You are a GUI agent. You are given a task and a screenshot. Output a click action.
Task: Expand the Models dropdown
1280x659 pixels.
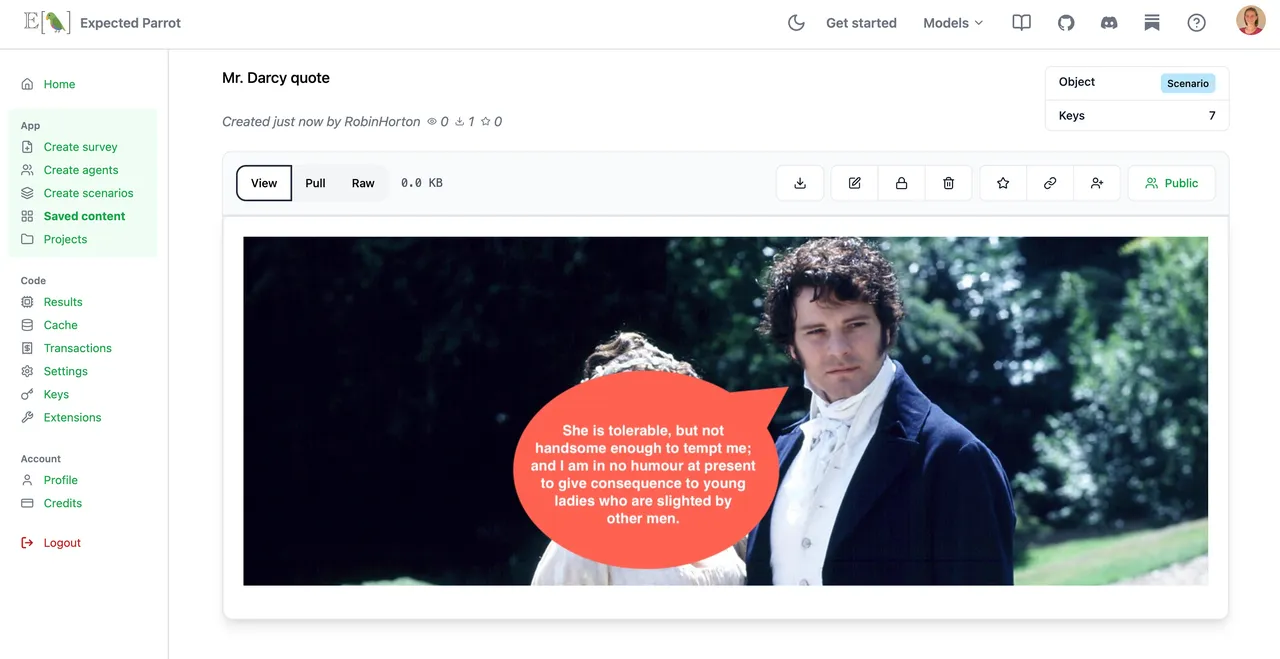click(x=953, y=23)
